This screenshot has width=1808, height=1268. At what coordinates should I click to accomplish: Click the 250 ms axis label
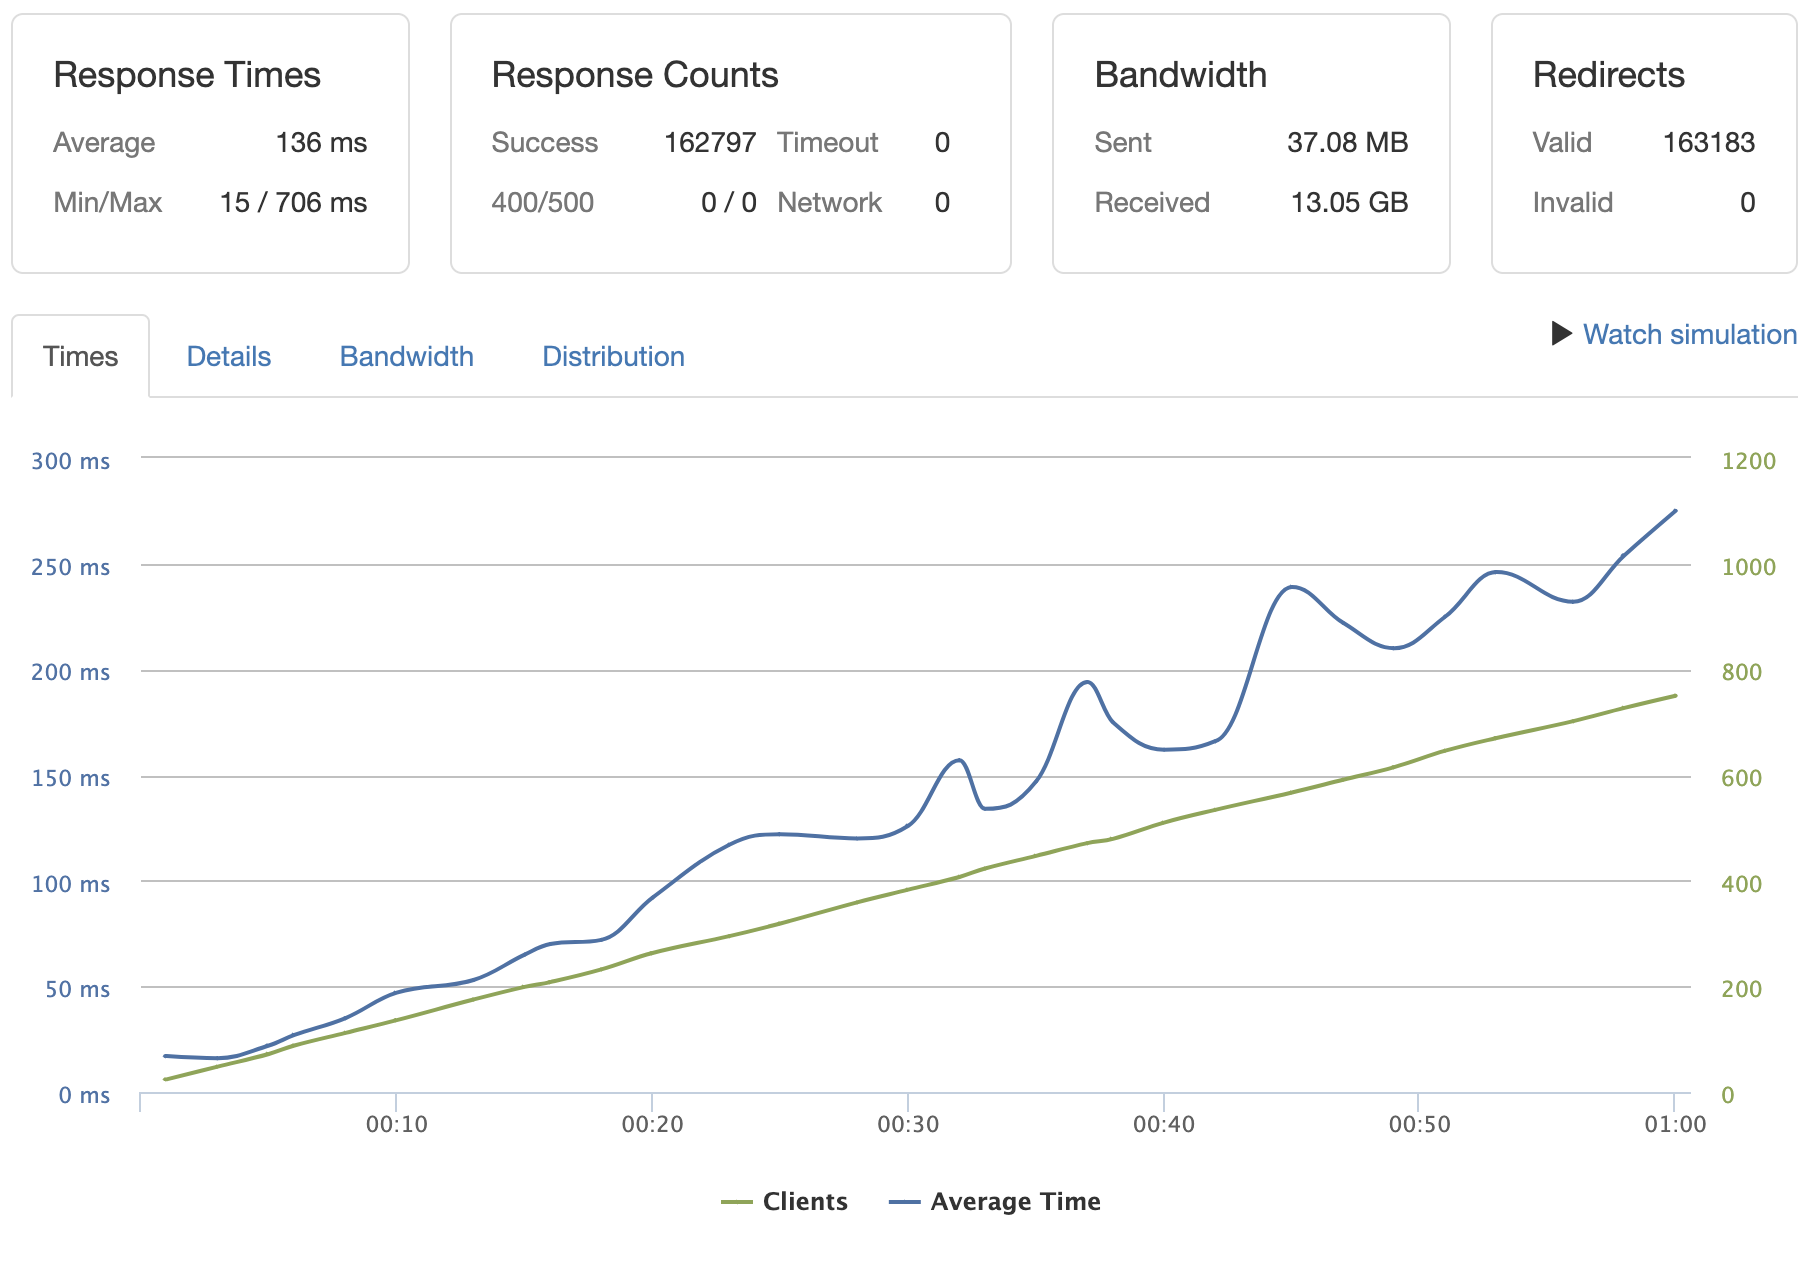(70, 567)
